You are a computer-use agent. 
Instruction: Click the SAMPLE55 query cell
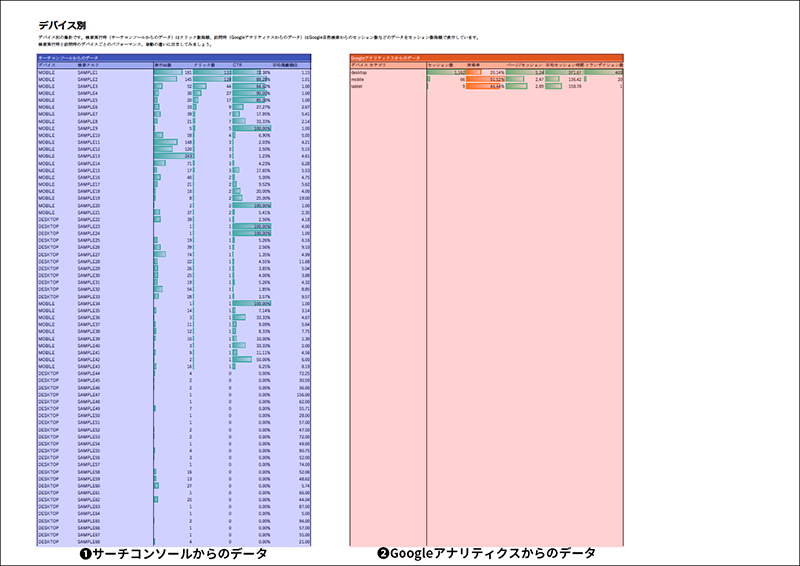(x=89, y=451)
